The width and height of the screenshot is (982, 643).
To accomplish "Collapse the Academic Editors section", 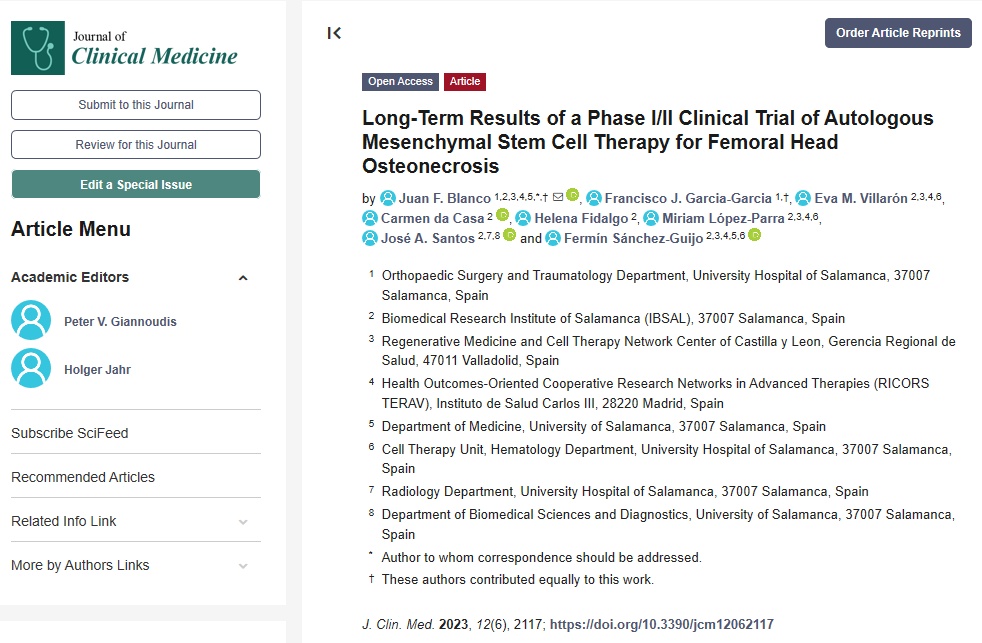I will pyautogui.click(x=243, y=278).
